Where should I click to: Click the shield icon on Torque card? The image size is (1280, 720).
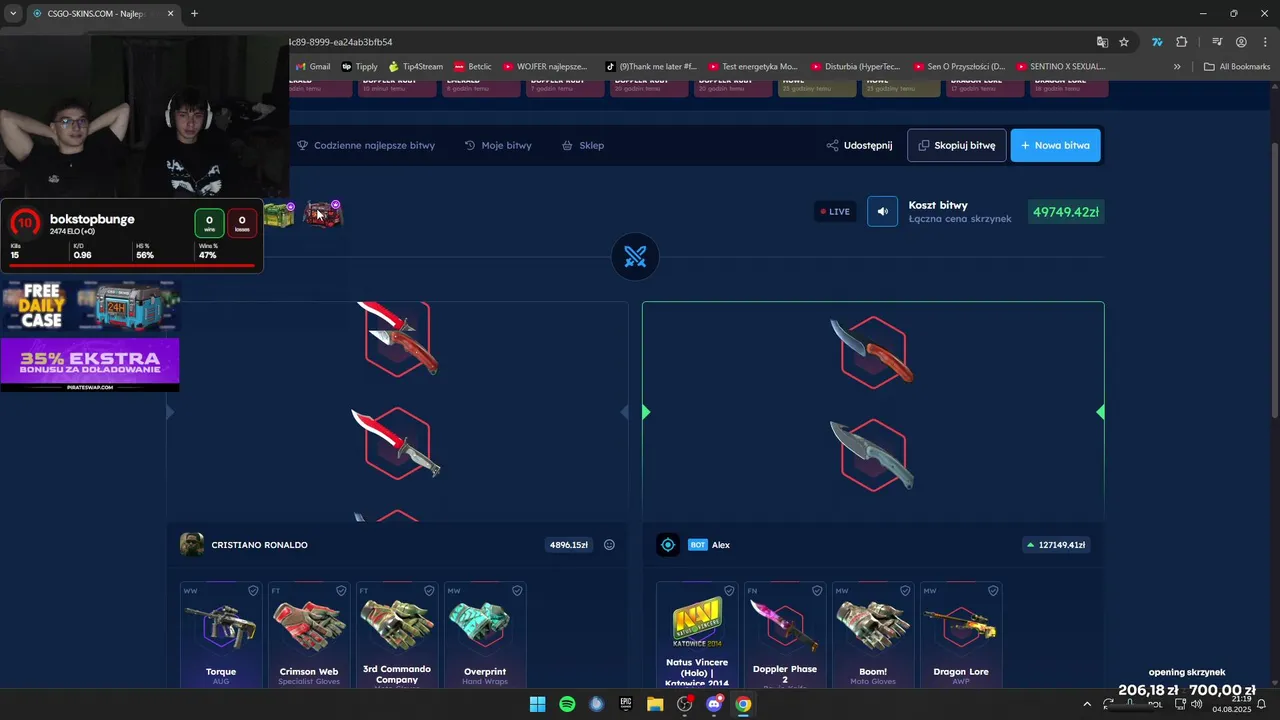coord(253,591)
